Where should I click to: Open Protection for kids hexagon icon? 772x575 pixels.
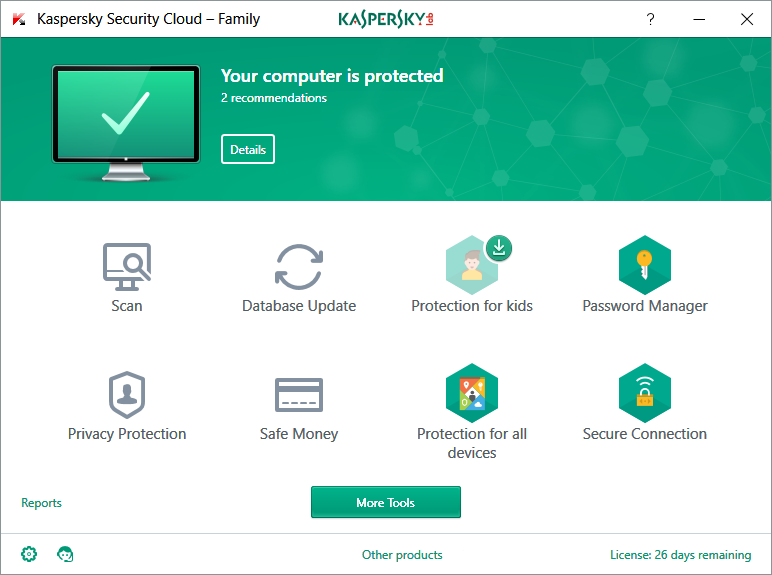pyautogui.click(x=472, y=265)
